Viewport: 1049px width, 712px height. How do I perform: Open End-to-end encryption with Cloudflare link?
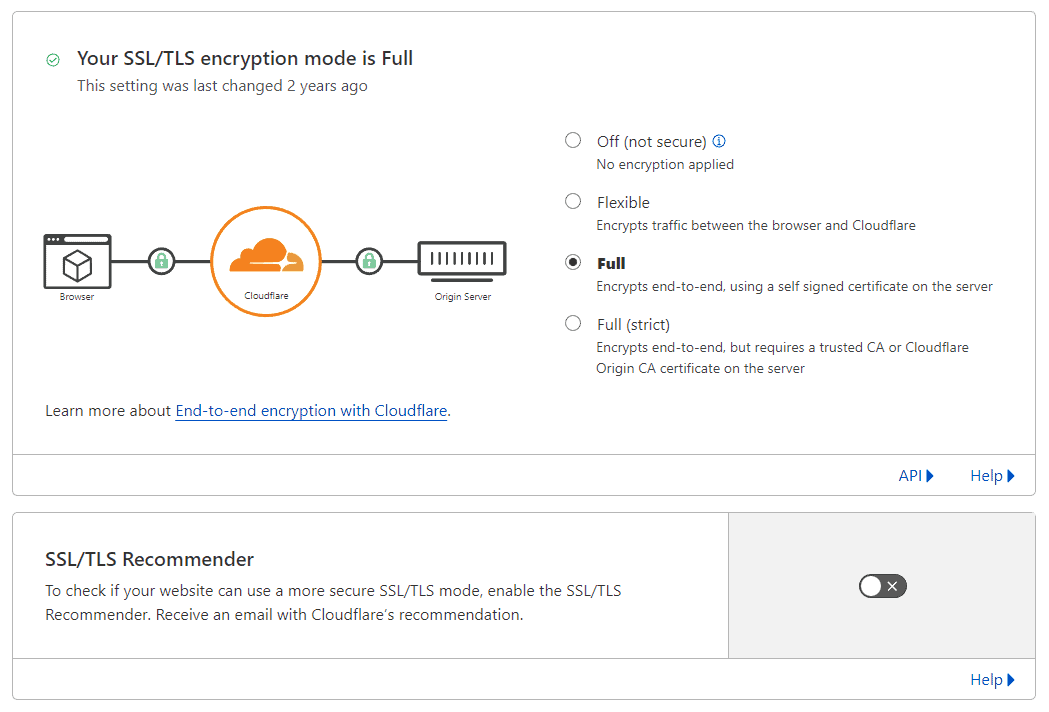click(311, 410)
